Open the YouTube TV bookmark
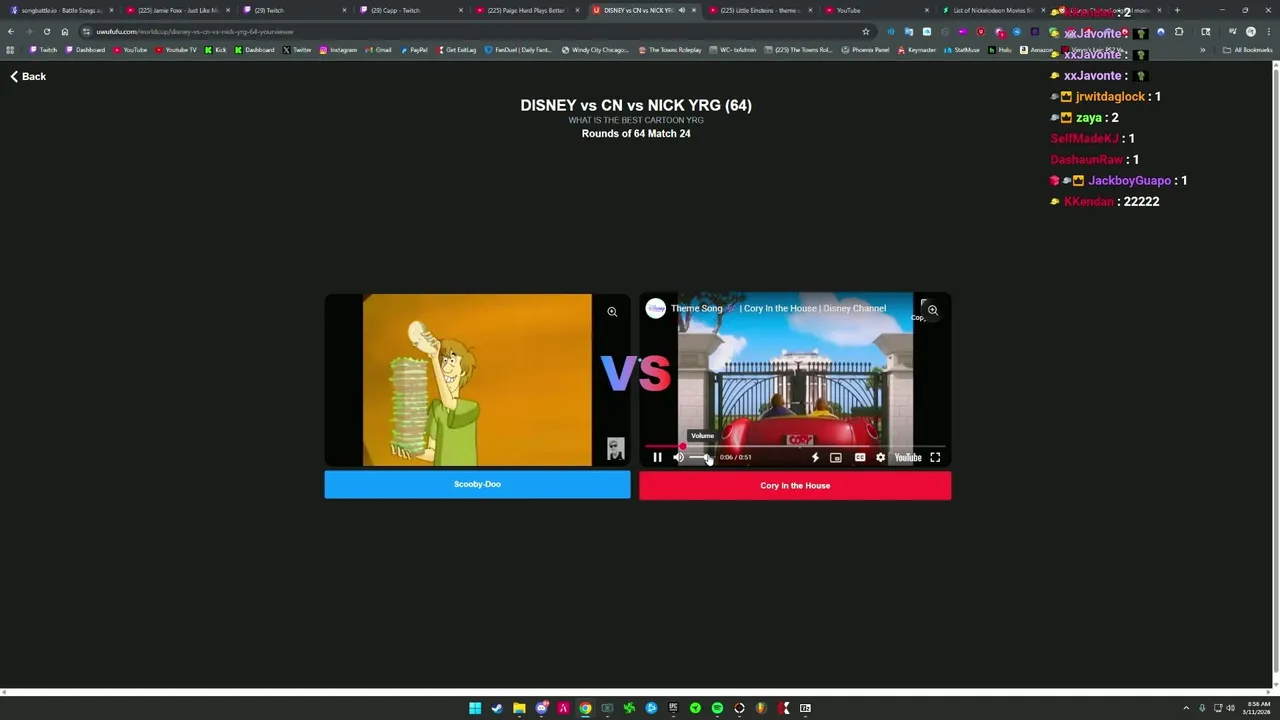The width and height of the screenshot is (1280, 720). tap(175, 50)
